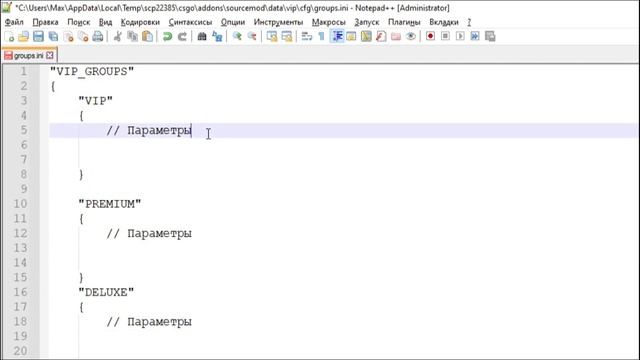640x360 pixels.
Task: Open the Инструменты menu
Action: pos(278,22)
